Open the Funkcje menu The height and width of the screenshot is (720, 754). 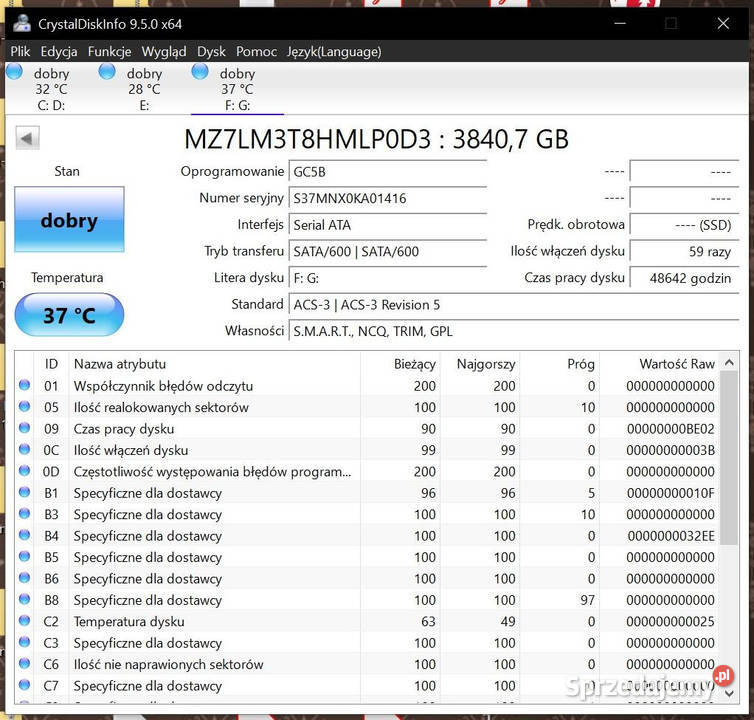click(x=109, y=51)
